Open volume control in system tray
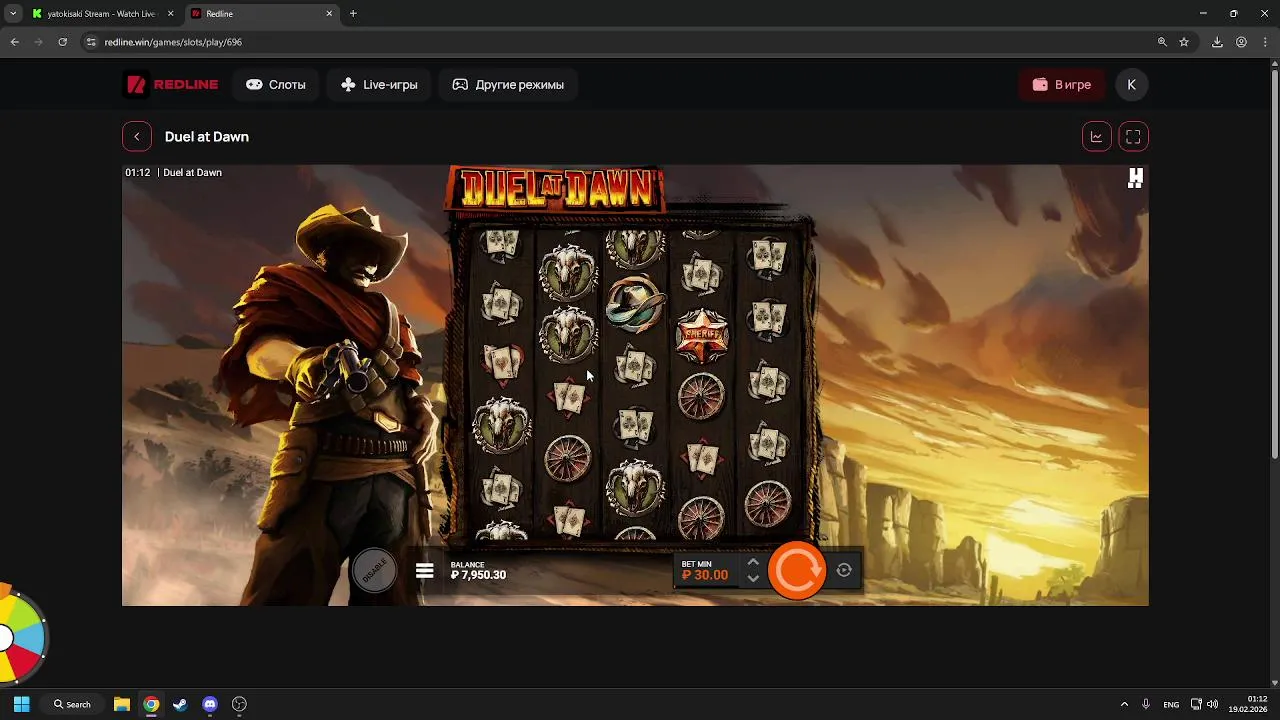 click(1212, 704)
